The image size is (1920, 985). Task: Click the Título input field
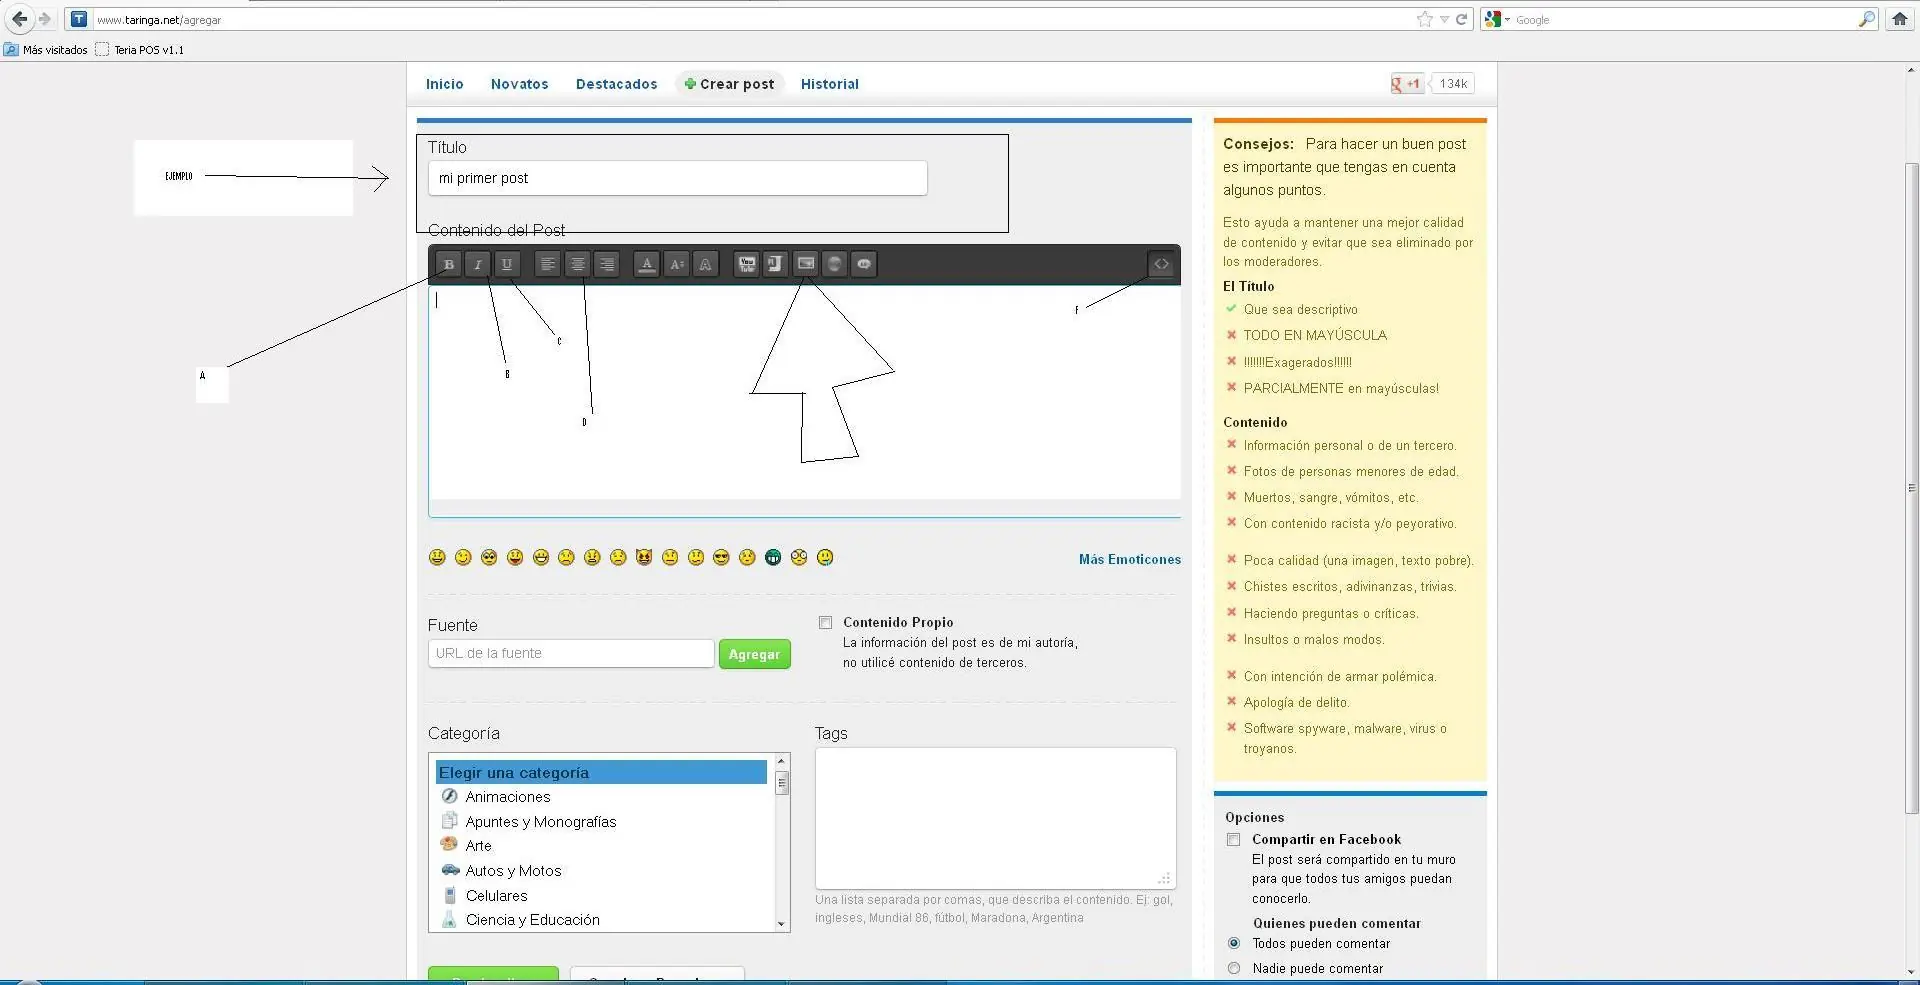[x=677, y=178]
